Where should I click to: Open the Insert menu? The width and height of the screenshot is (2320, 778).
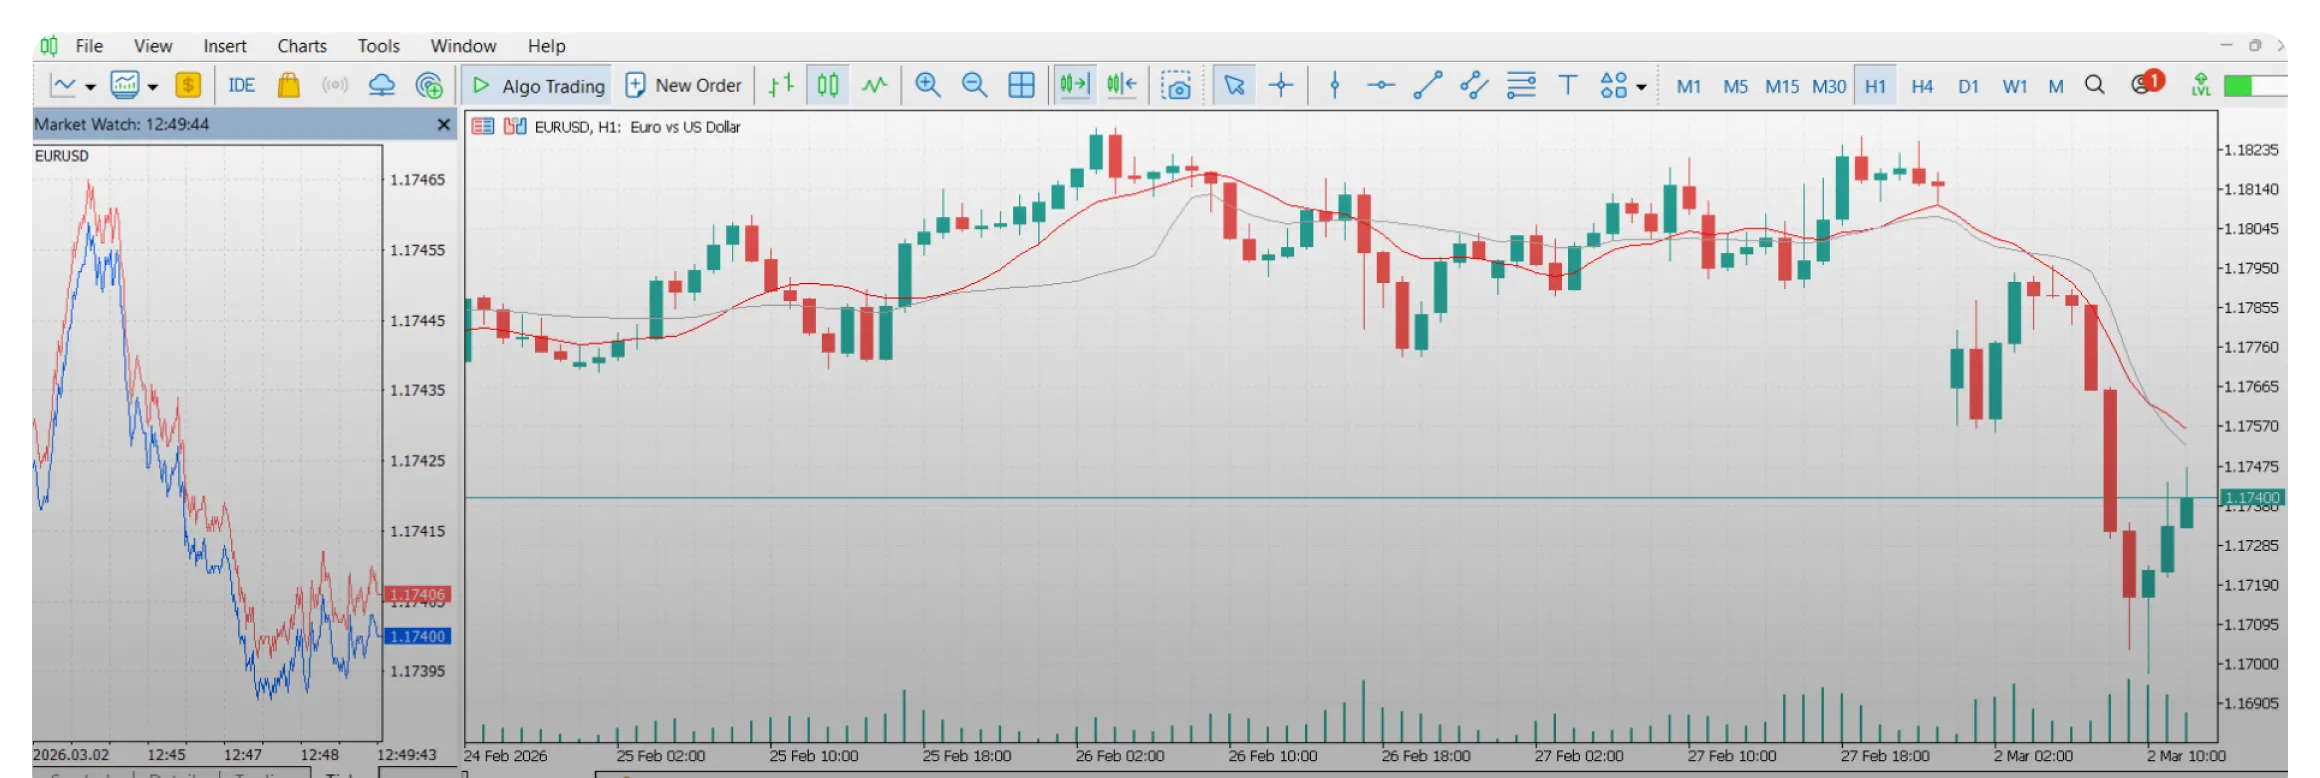[224, 46]
